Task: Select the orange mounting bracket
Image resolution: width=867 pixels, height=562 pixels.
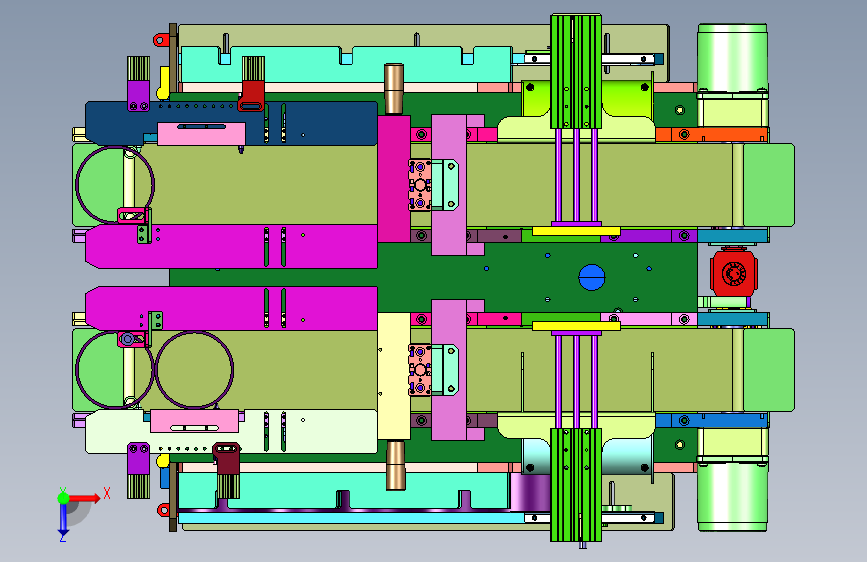Action: tap(712, 134)
